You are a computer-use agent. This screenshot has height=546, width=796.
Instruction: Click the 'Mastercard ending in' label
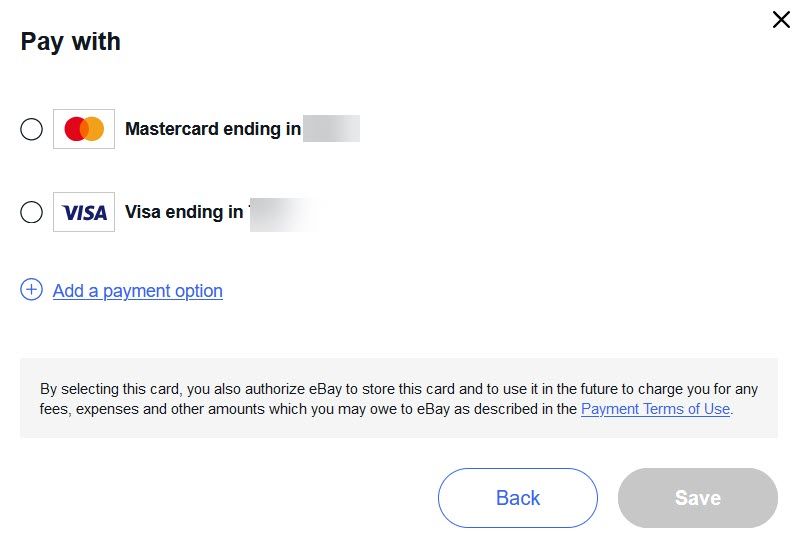[x=213, y=129]
